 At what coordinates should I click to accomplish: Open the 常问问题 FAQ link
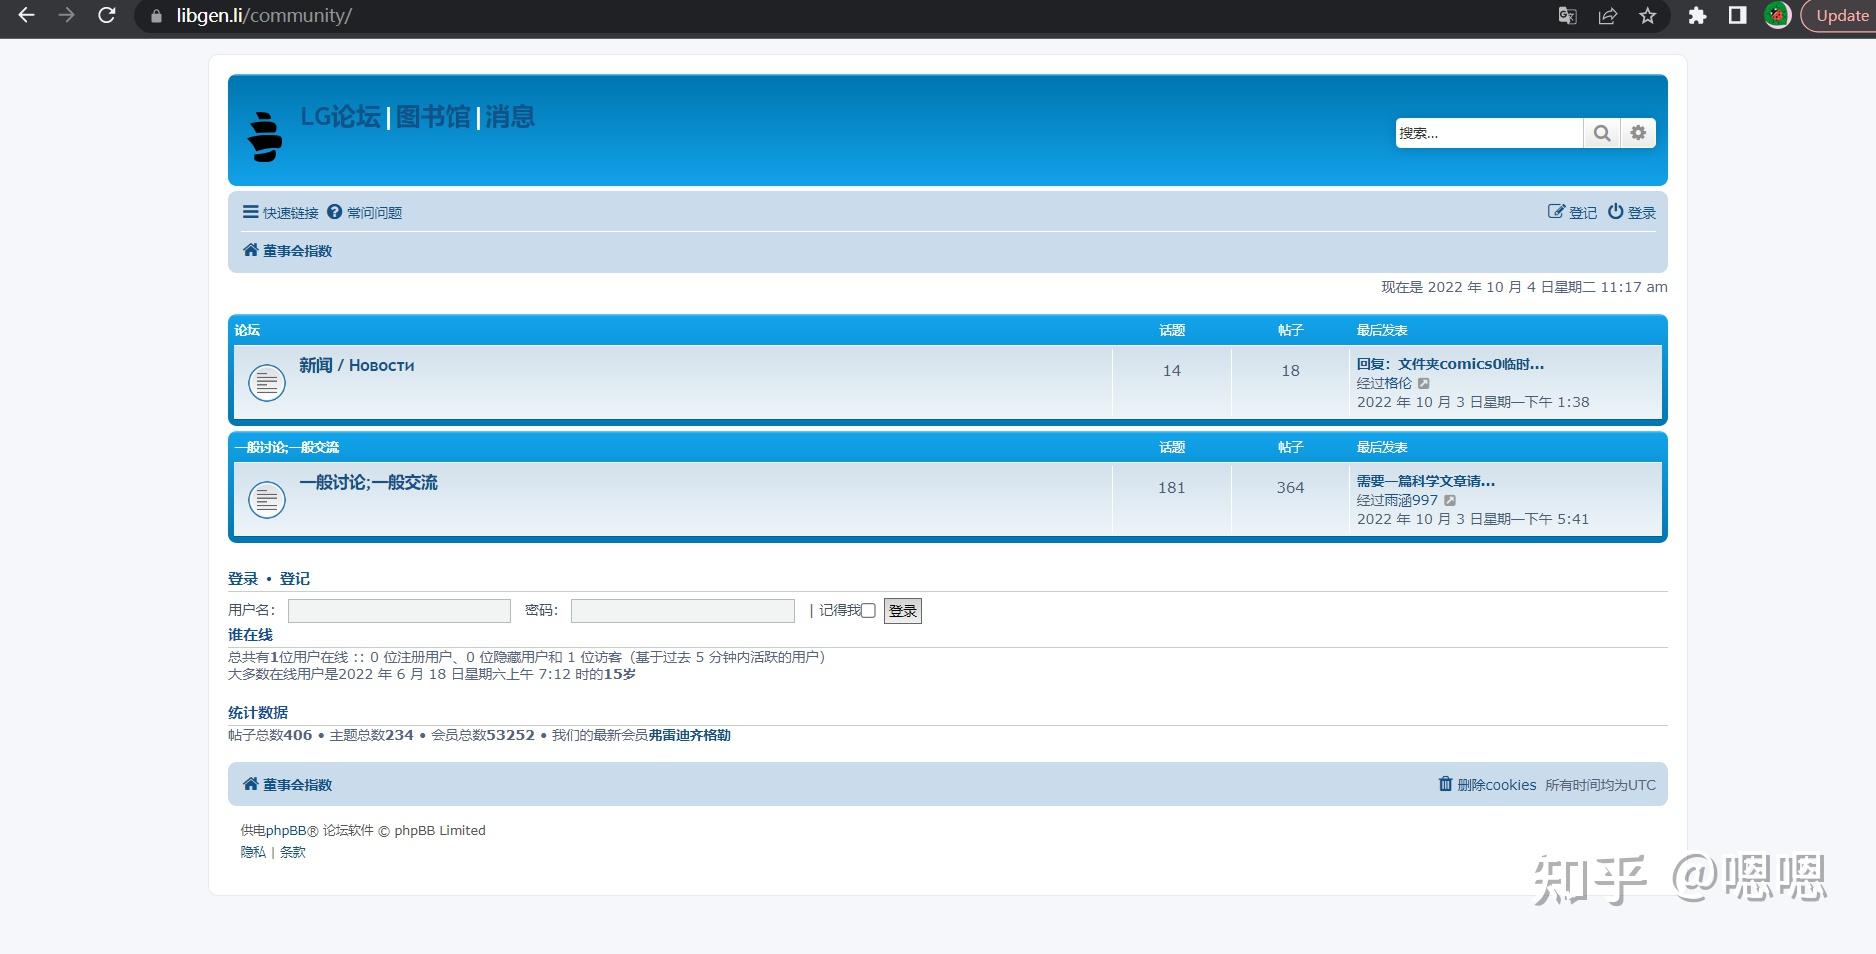[364, 213]
